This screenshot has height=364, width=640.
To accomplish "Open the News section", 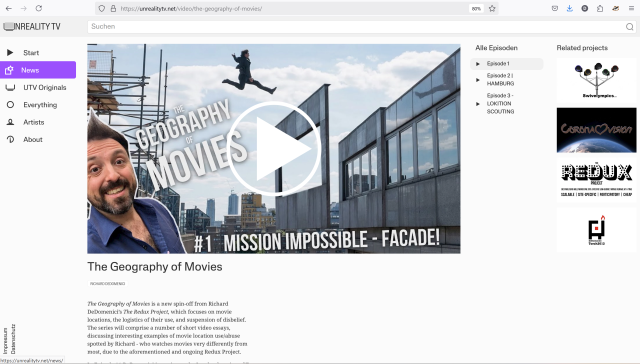I will [x=38, y=70].
